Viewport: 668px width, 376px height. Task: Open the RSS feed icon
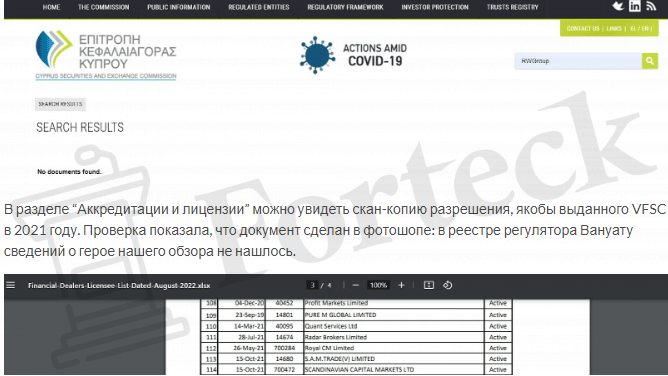[x=651, y=6]
